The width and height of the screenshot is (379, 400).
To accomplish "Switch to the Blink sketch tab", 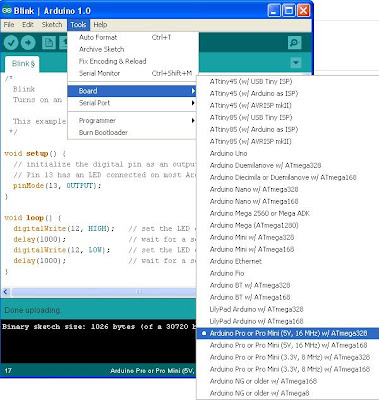I will point(23,64).
